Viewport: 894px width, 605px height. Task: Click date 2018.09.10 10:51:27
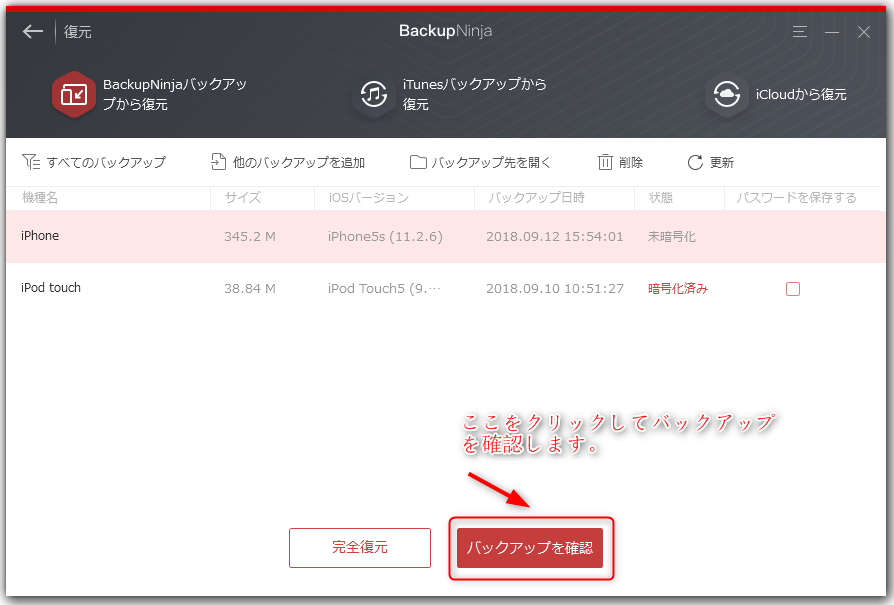(555, 288)
